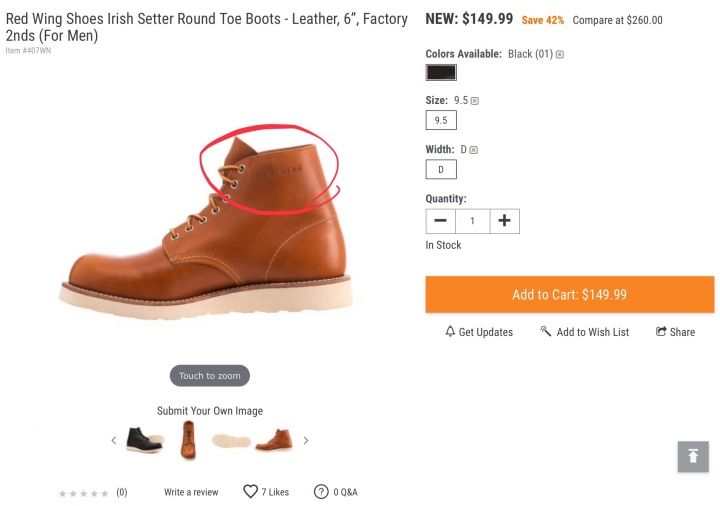
Task: Add boots to cart for $149.99
Action: point(569,294)
